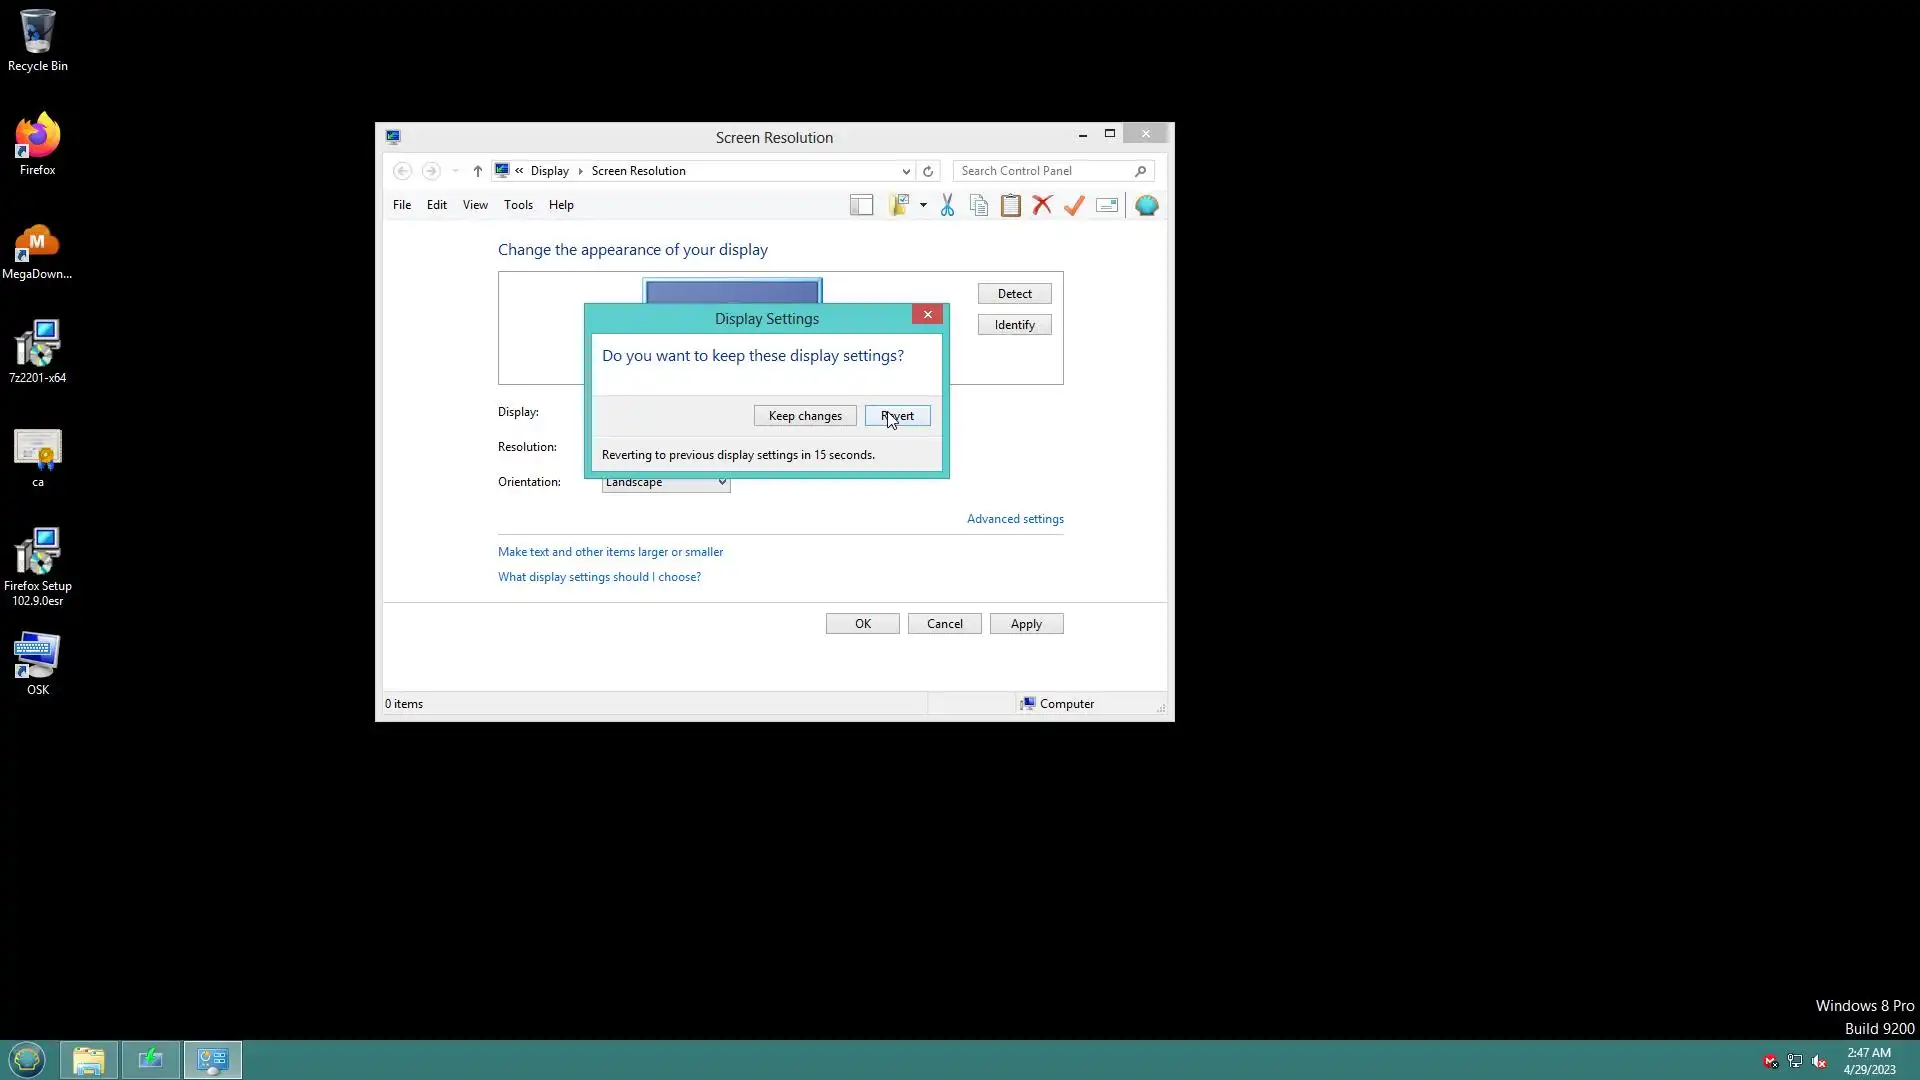Viewport: 1920px width, 1080px height.
Task: Click the Cut scissors toolbar icon
Action: click(x=947, y=205)
